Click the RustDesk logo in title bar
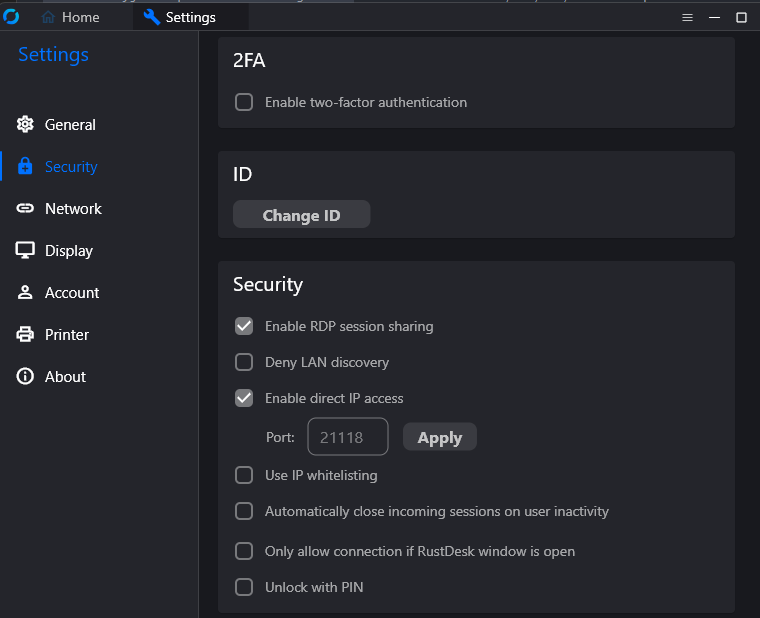This screenshot has width=760, height=618. (x=12, y=17)
